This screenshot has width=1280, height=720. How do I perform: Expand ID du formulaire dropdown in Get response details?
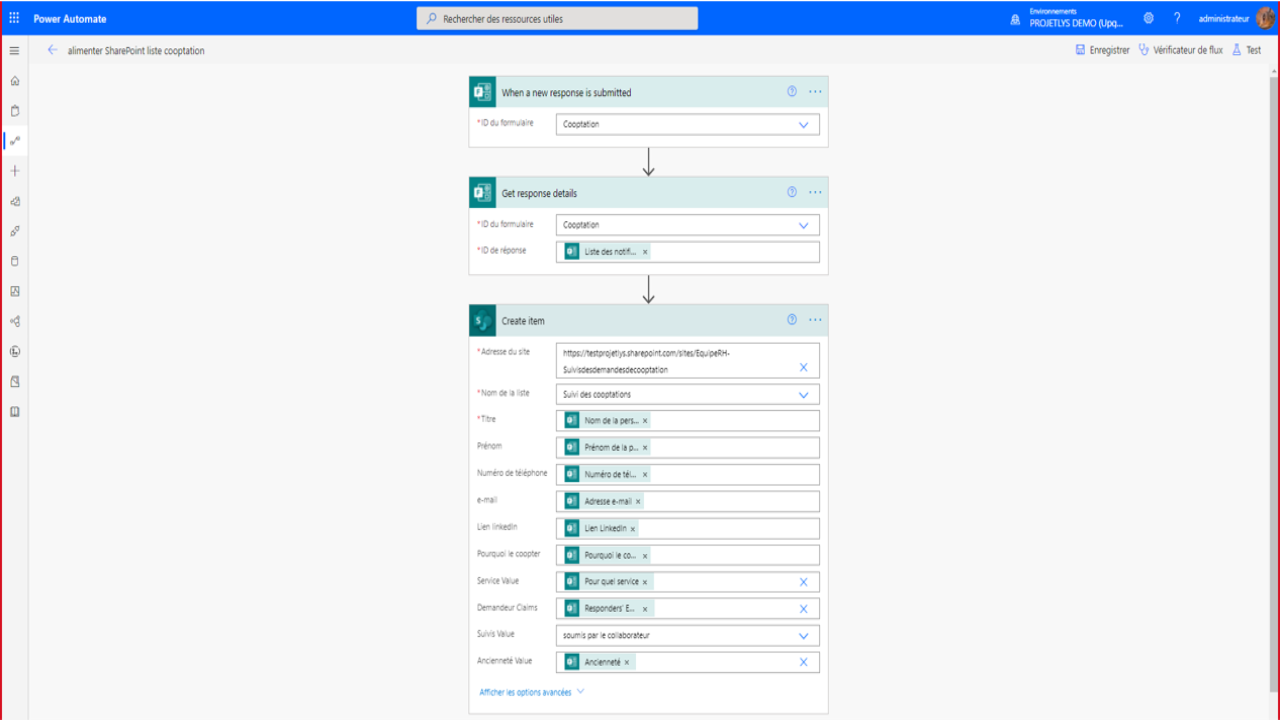point(803,225)
